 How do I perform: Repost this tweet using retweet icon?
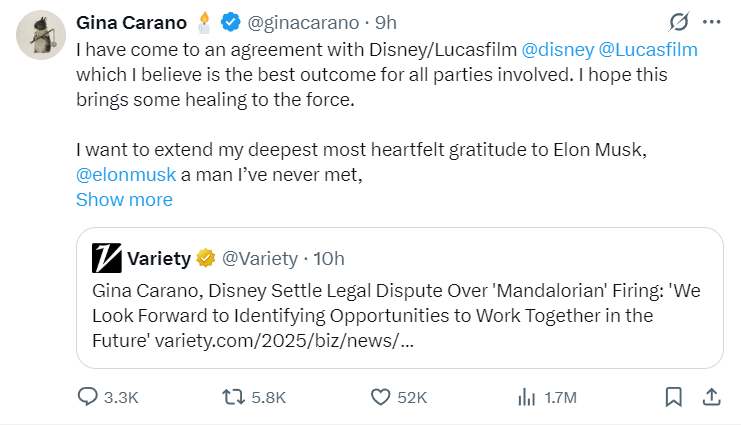click(233, 397)
